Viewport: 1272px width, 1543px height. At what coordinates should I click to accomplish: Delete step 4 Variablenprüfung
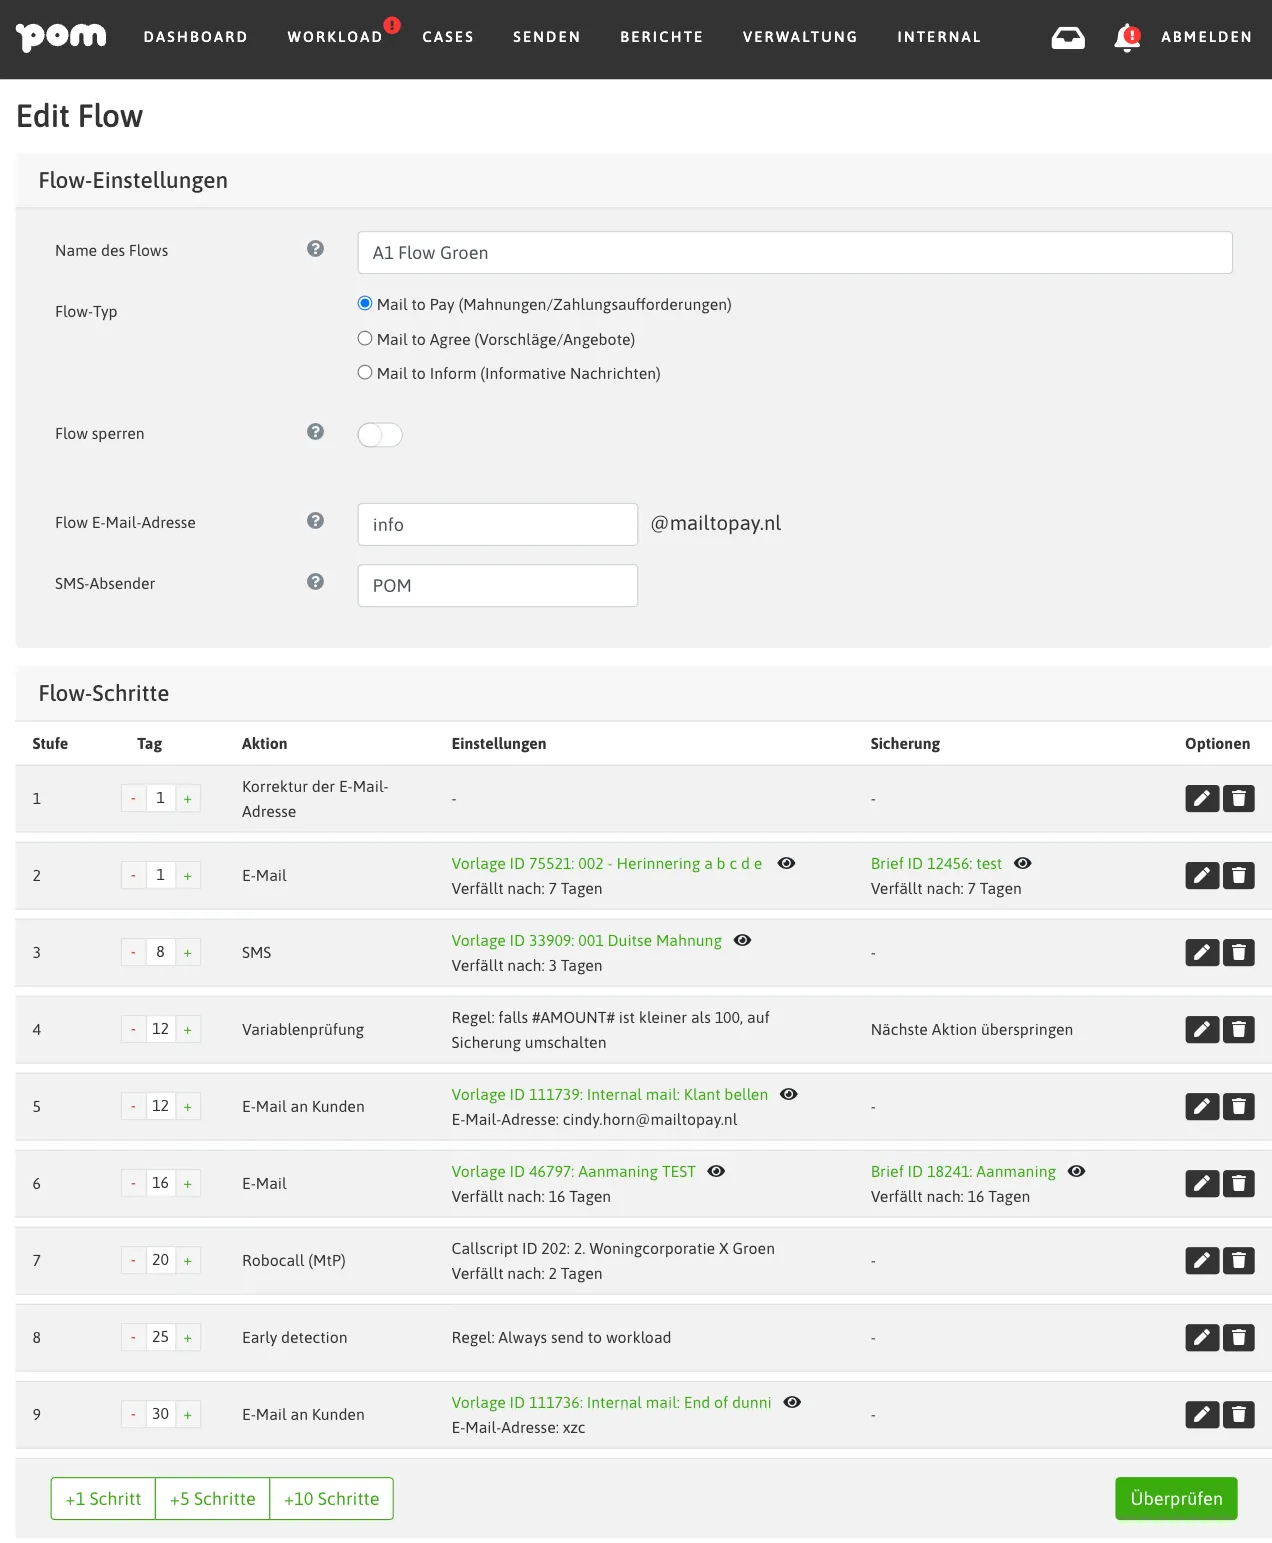[x=1238, y=1029]
